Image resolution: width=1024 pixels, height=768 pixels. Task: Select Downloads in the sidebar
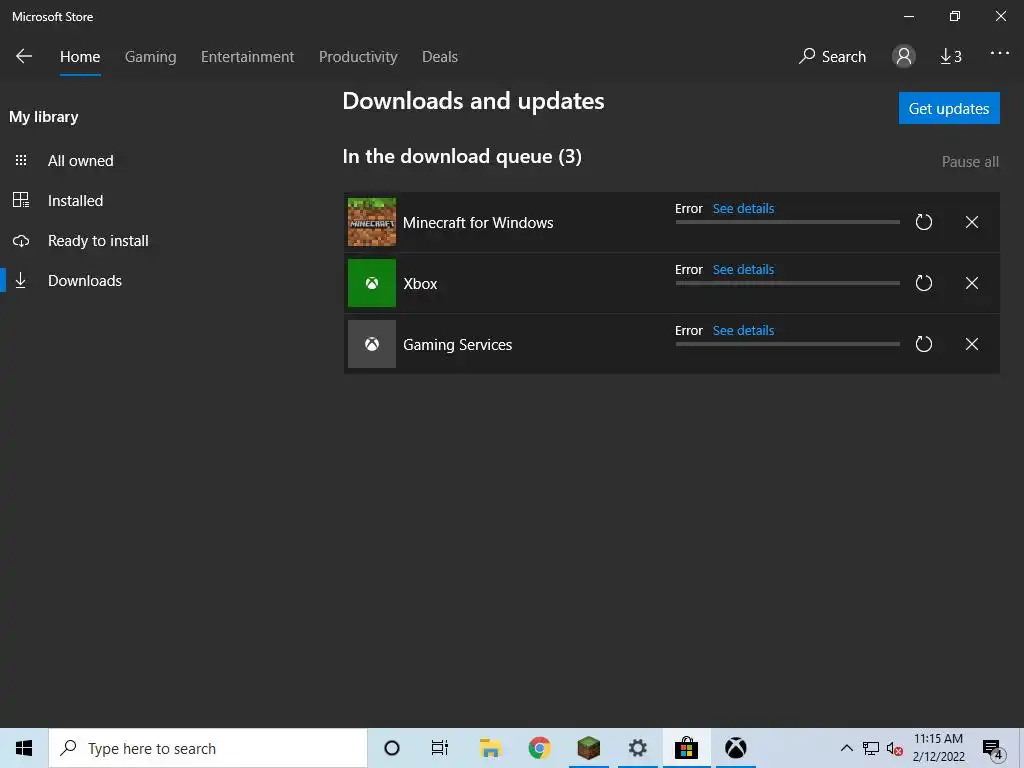click(x=85, y=281)
